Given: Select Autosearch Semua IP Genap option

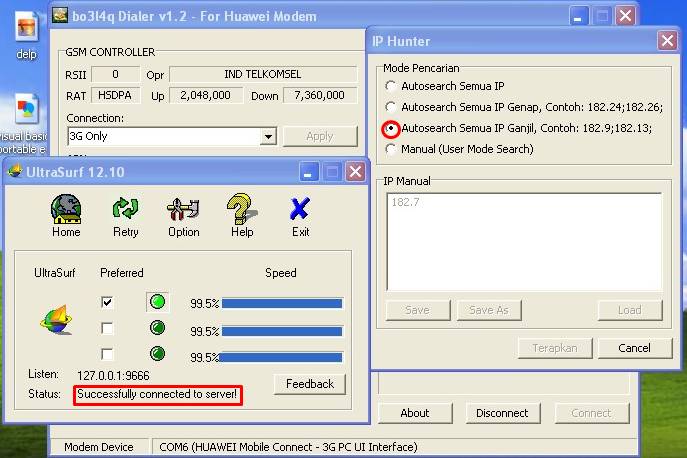Looking at the screenshot, I should point(391,107).
